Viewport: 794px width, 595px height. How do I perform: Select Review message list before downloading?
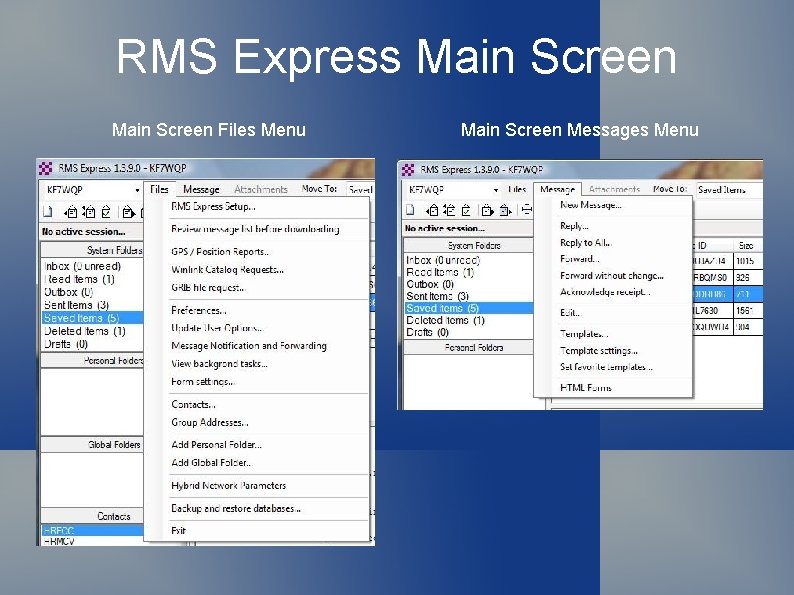pos(255,229)
